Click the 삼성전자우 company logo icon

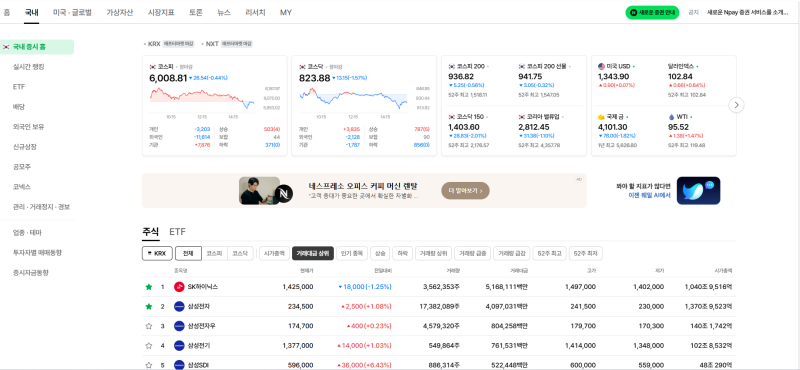click(179, 326)
